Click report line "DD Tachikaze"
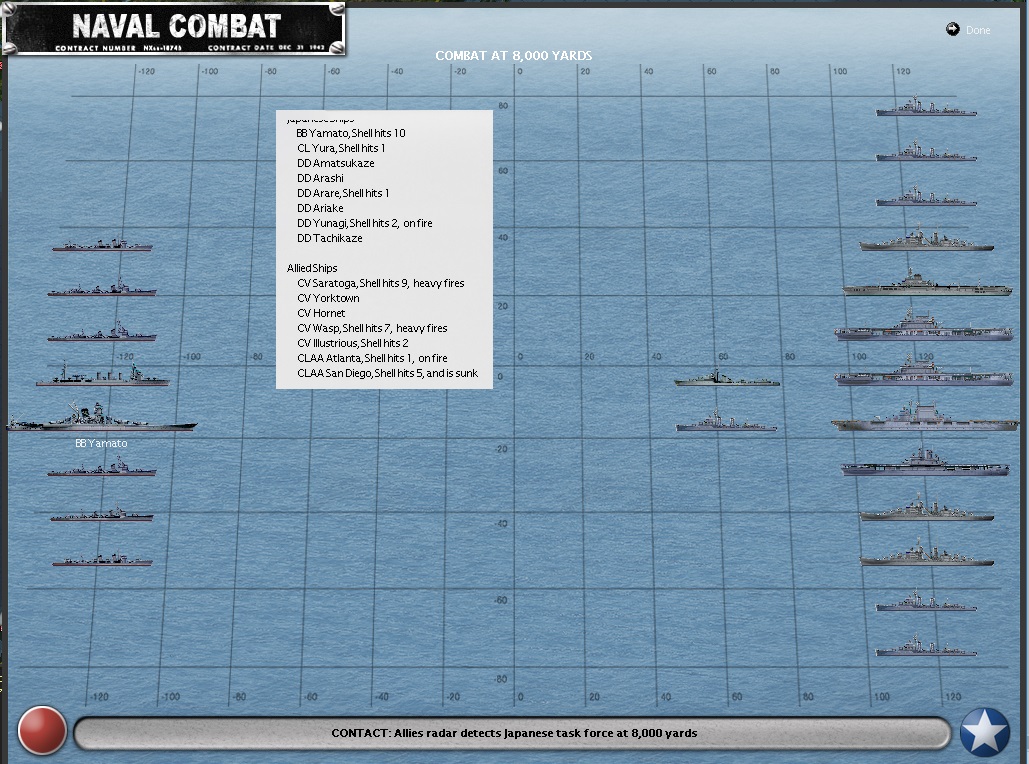The image size is (1029, 764). tap(329, 239)
